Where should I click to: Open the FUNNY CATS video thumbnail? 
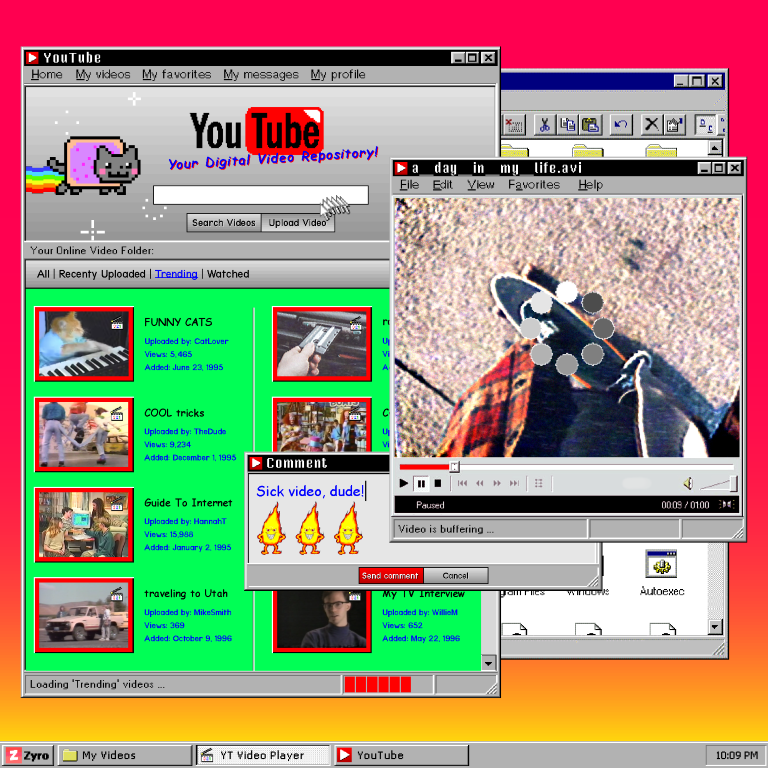pyautogui.click(x=84, y=344)
